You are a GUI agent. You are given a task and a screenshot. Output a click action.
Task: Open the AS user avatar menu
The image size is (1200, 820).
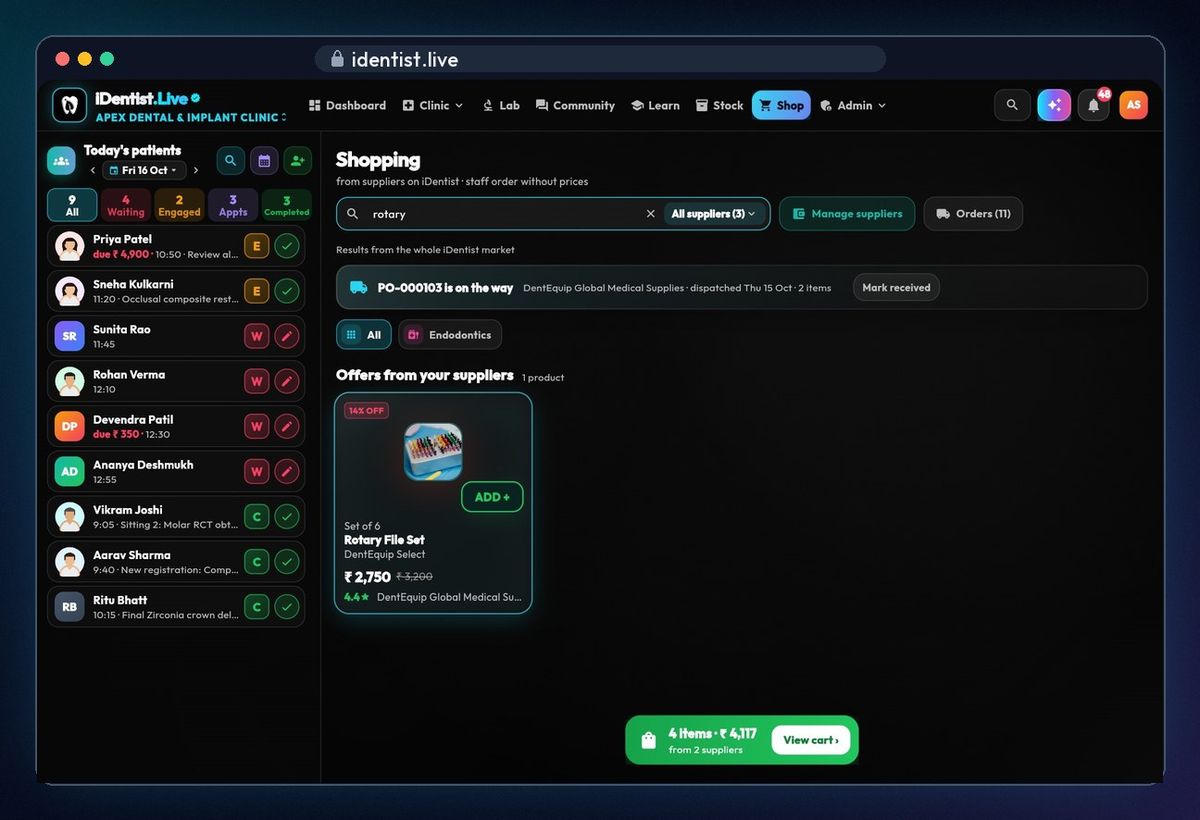click(x=1133, y=105)
